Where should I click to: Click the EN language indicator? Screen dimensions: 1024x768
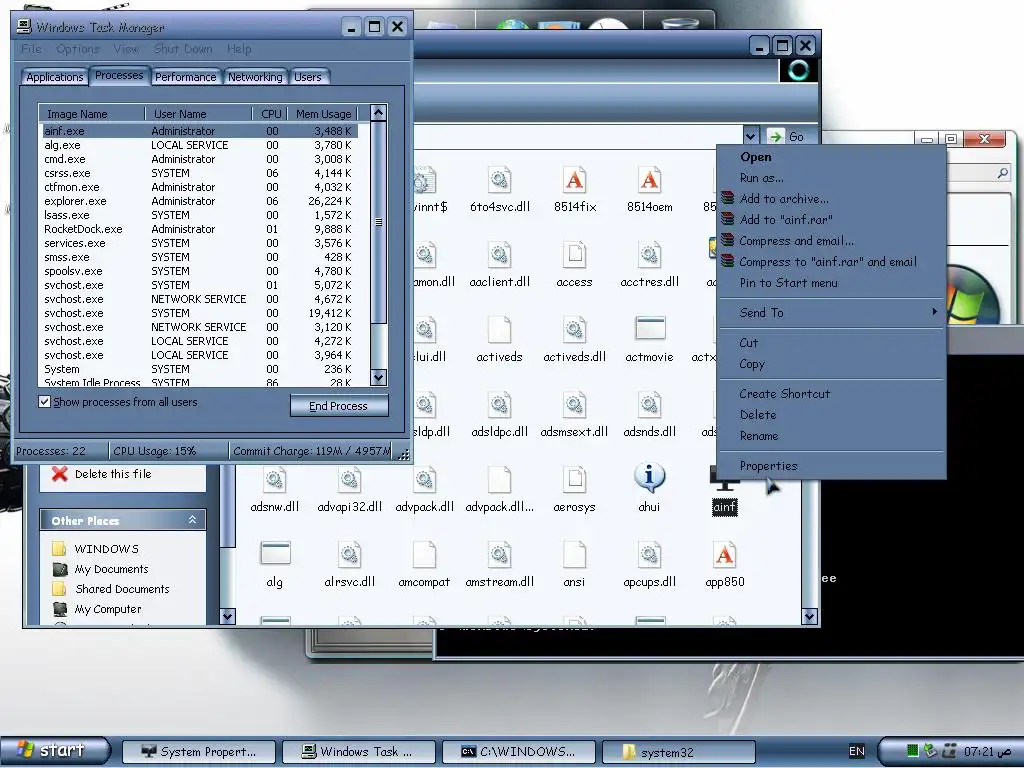coord(856,751)
